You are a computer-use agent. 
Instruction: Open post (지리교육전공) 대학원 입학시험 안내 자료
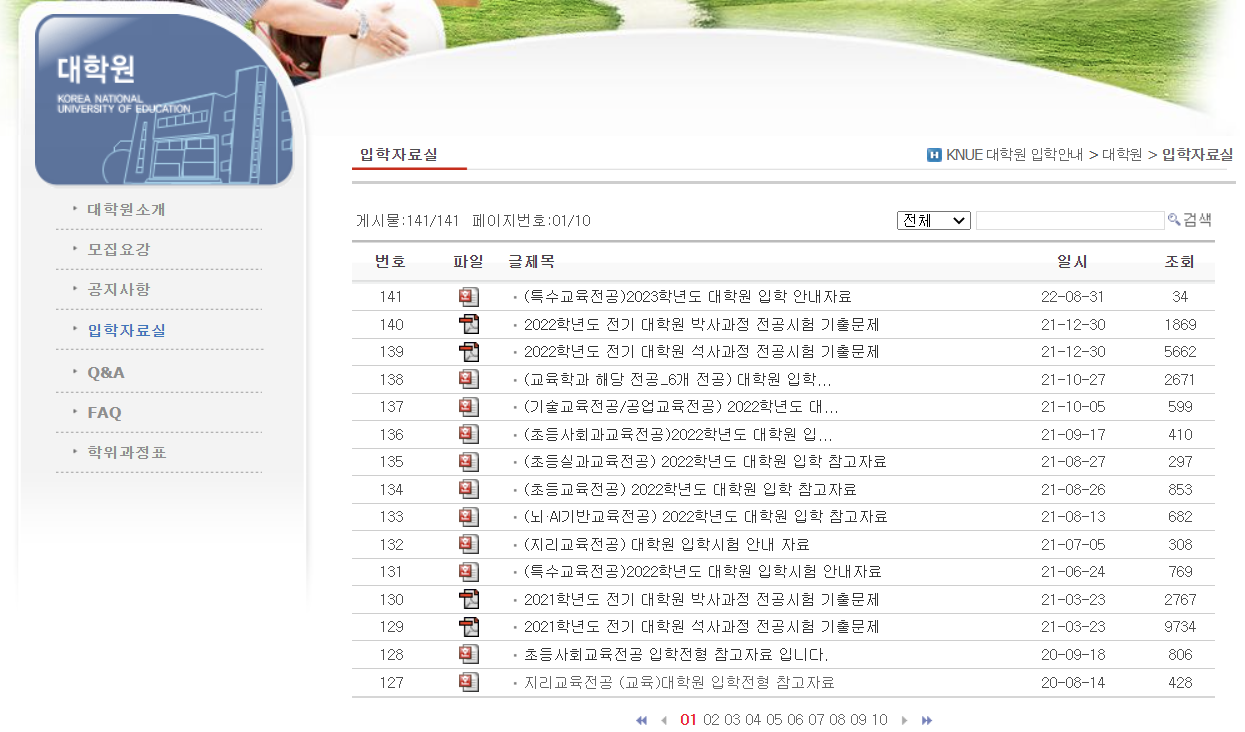tap(667, 544)
